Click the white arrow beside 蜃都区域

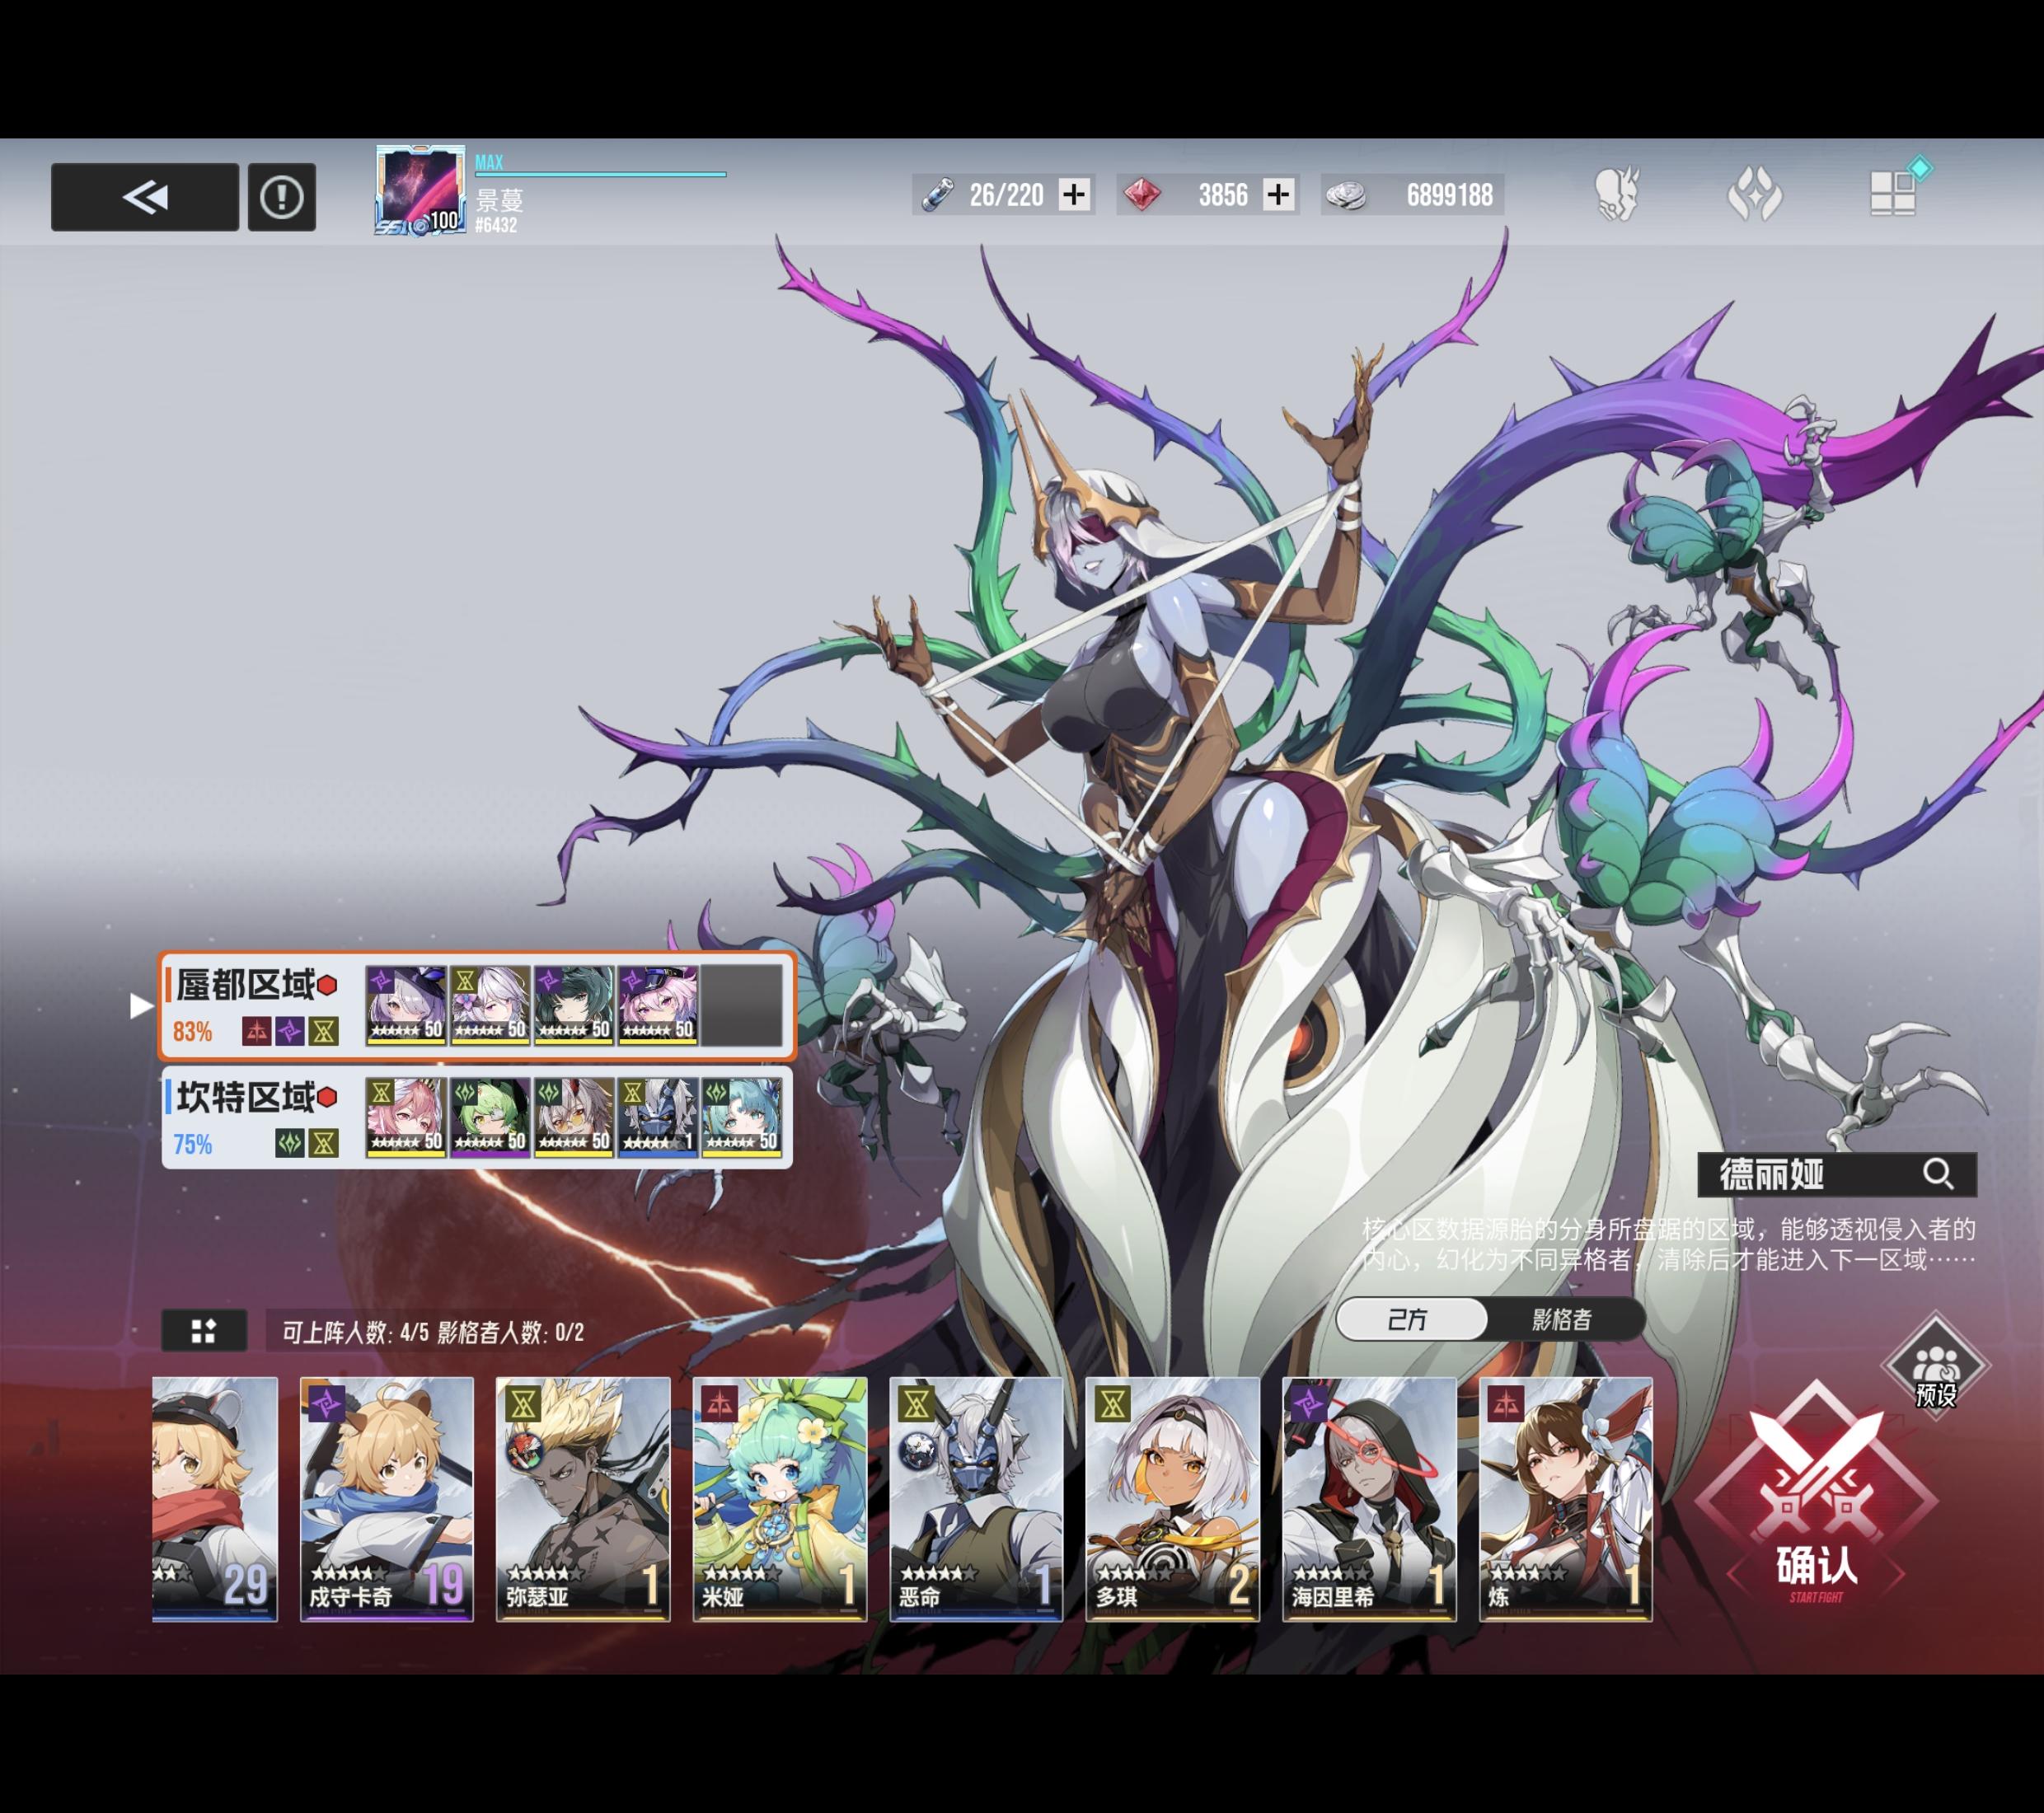tap(141, 1005)
